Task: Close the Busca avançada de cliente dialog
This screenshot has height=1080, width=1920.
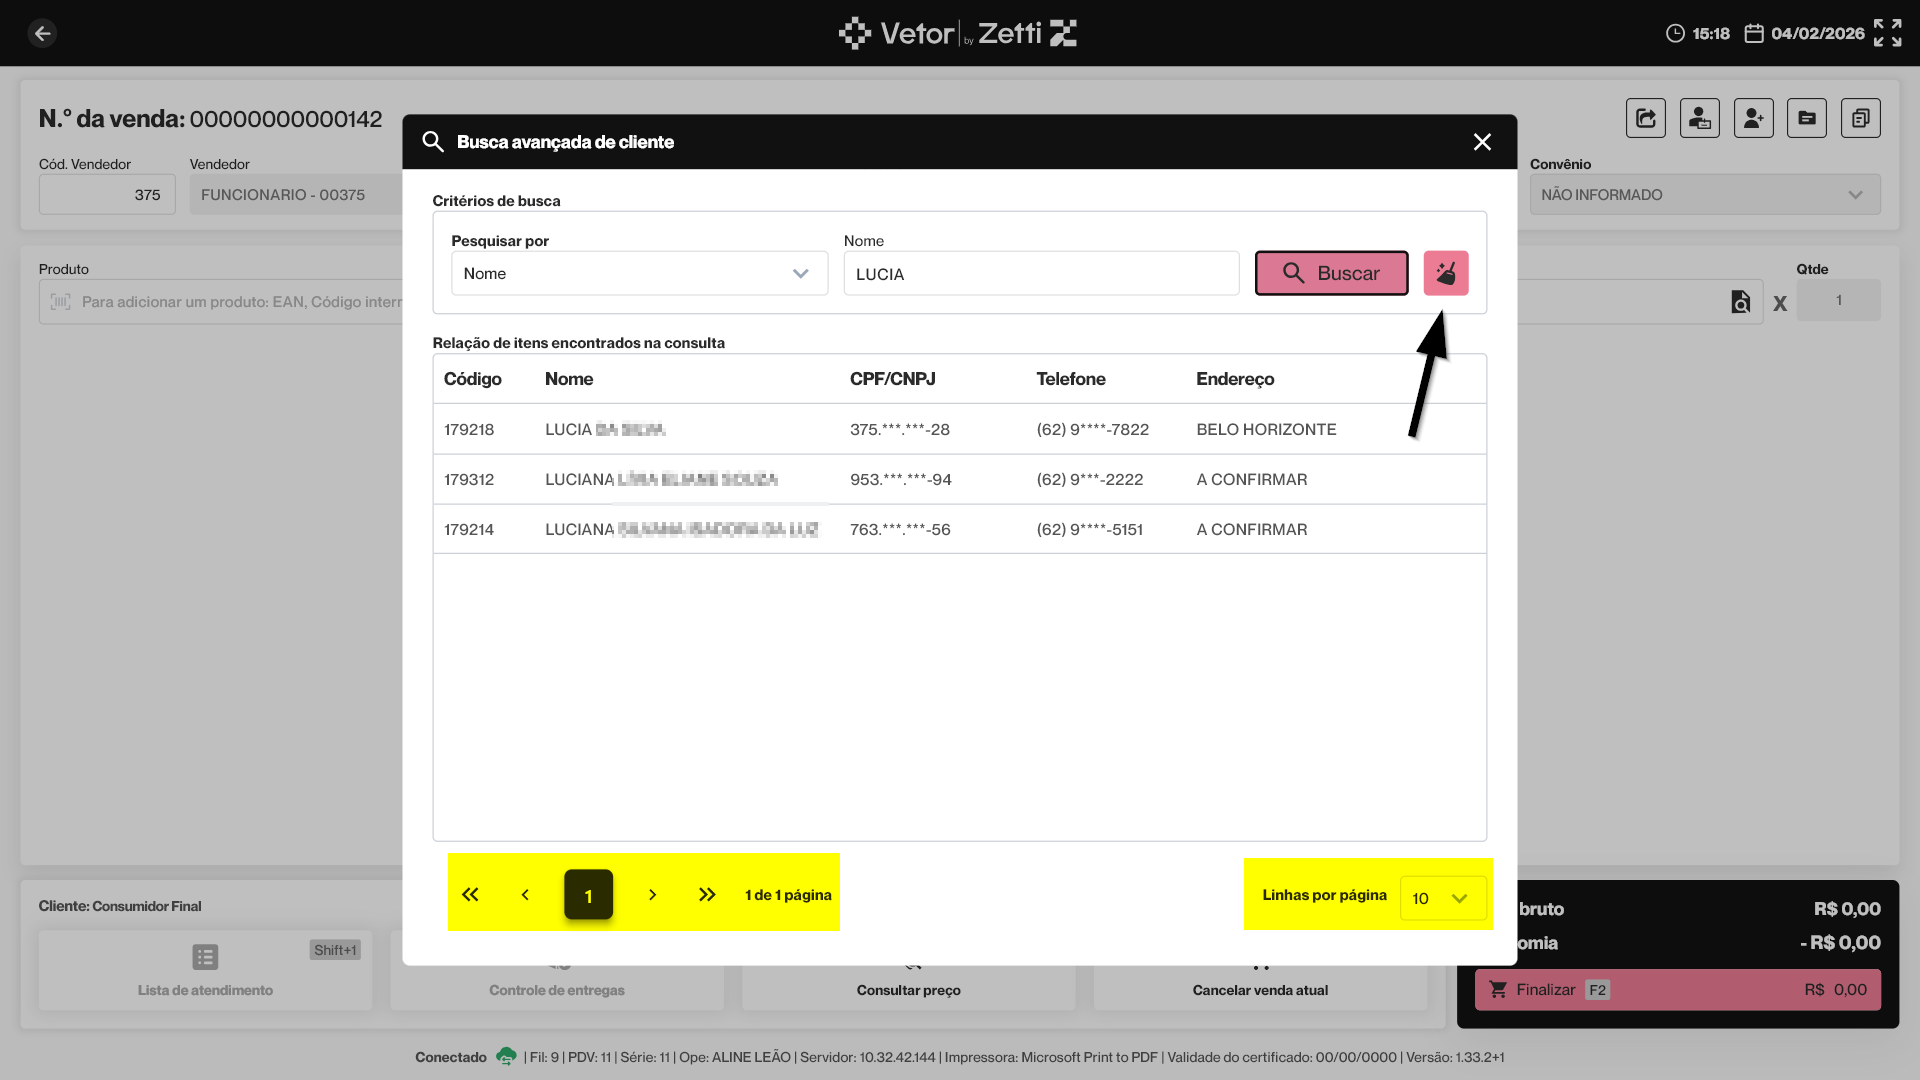Action: (x=1482, y=142)
